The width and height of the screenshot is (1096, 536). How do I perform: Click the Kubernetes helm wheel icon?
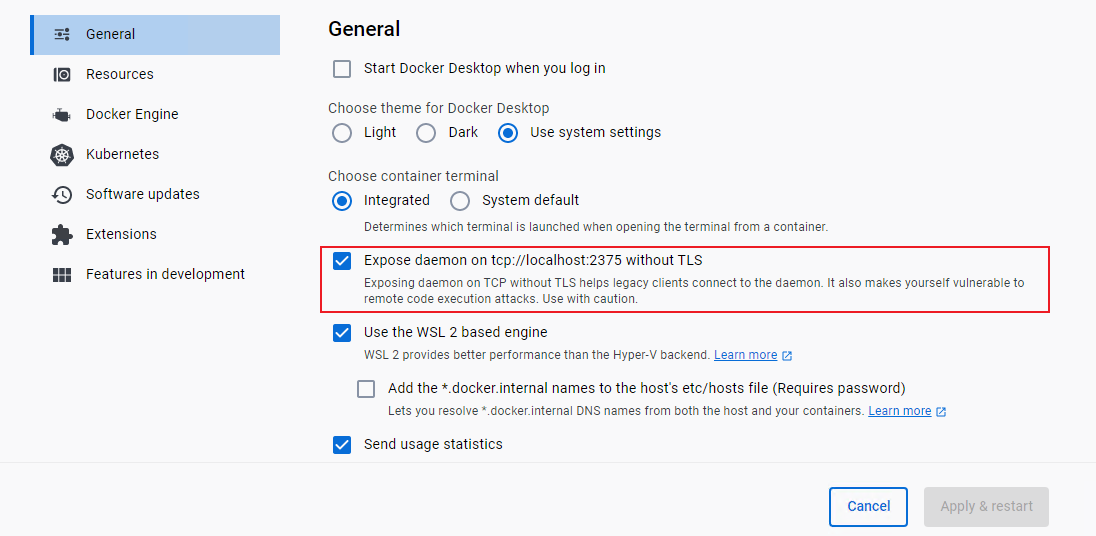tap(62, 154)
